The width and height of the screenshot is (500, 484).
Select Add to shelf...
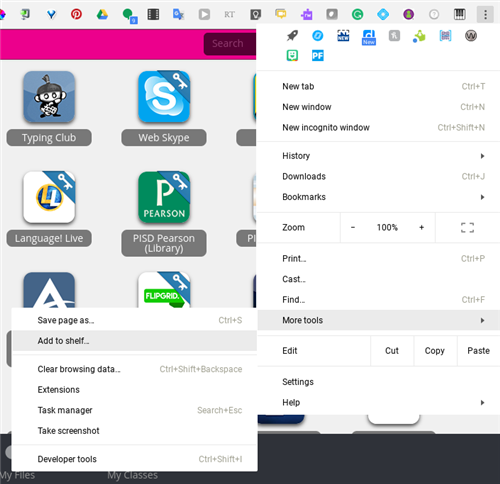[x=135, y=341]
